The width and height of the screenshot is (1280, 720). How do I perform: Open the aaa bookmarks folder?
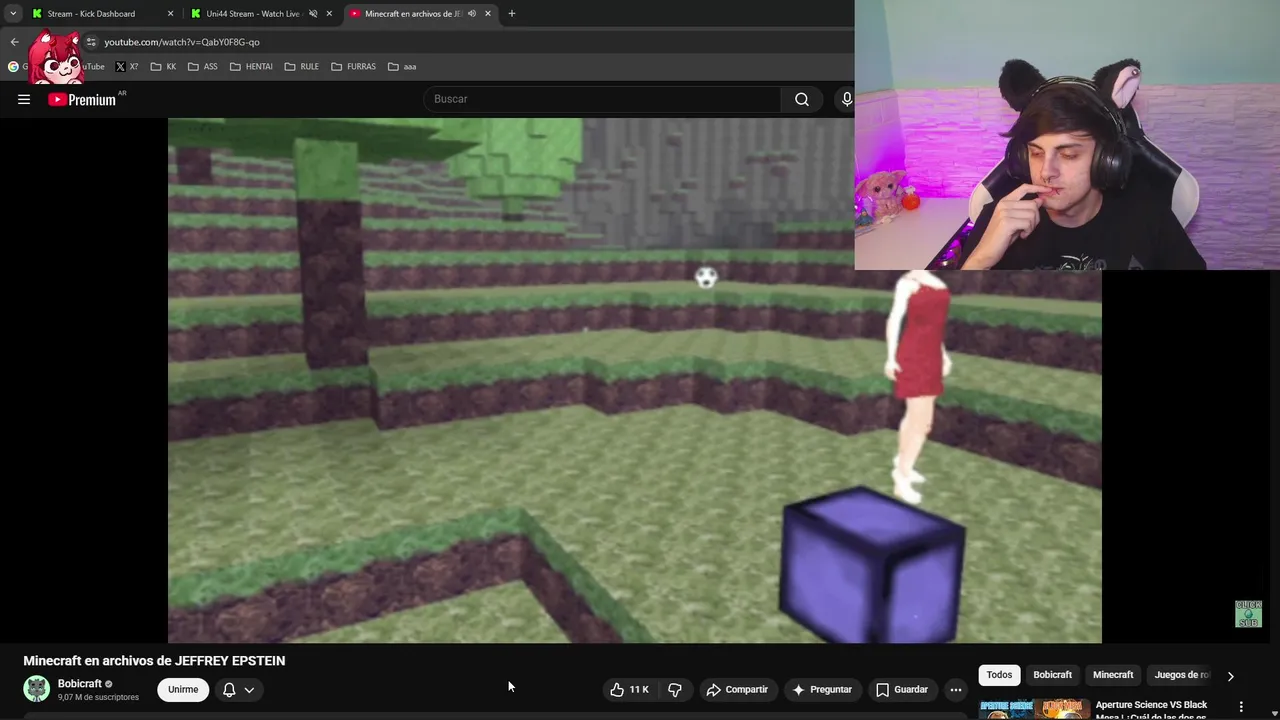[402, 67]
